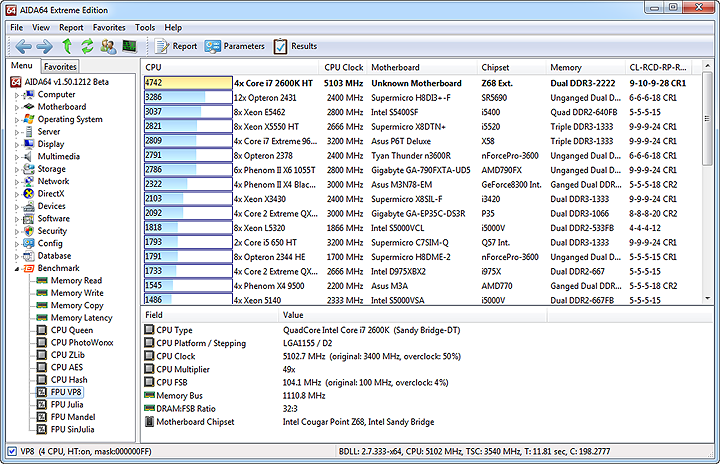Open the CPU PhotoWorxx benchmark

click(x=82, y=342)
